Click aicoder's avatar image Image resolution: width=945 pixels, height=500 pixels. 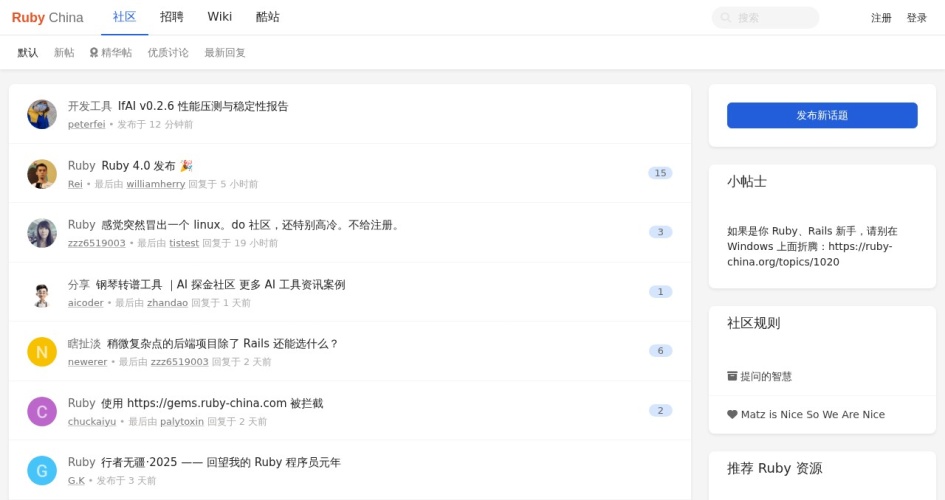[x=42, y=293]
